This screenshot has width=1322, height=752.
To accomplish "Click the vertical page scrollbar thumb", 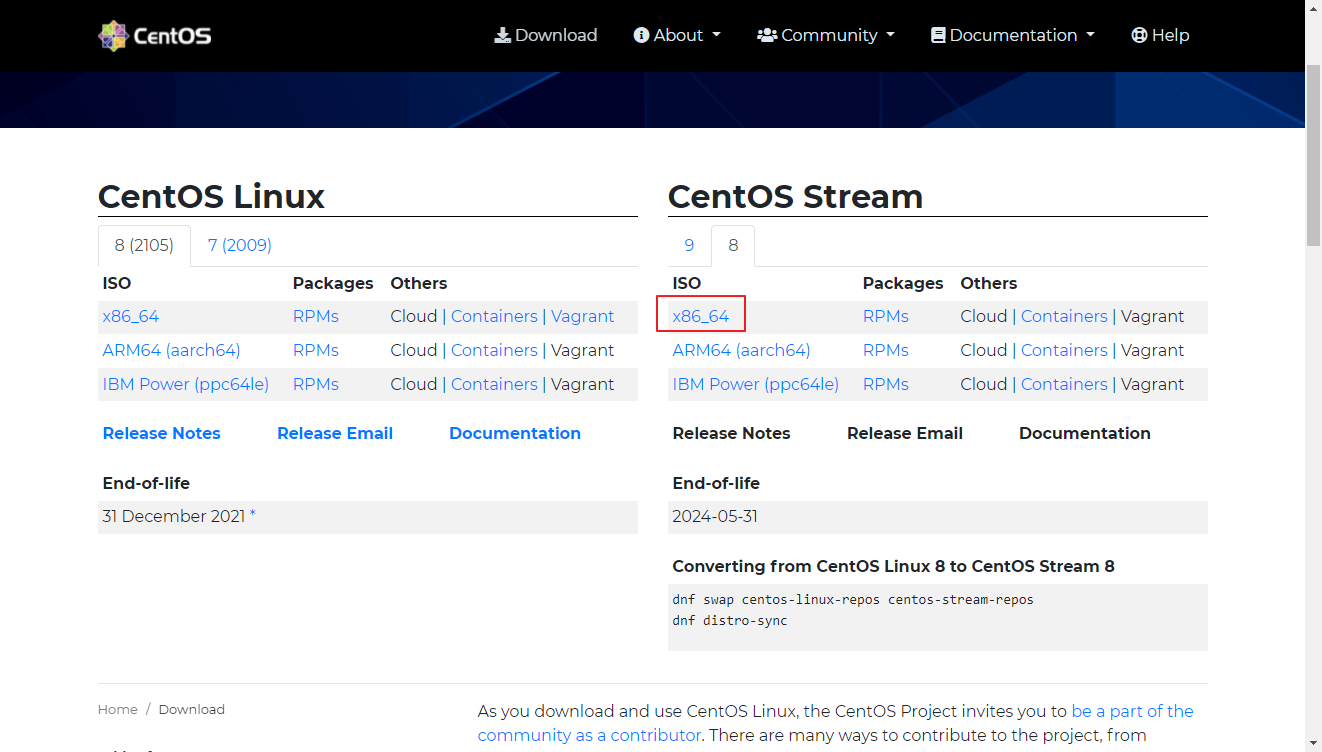I will tap(1313, 155).
